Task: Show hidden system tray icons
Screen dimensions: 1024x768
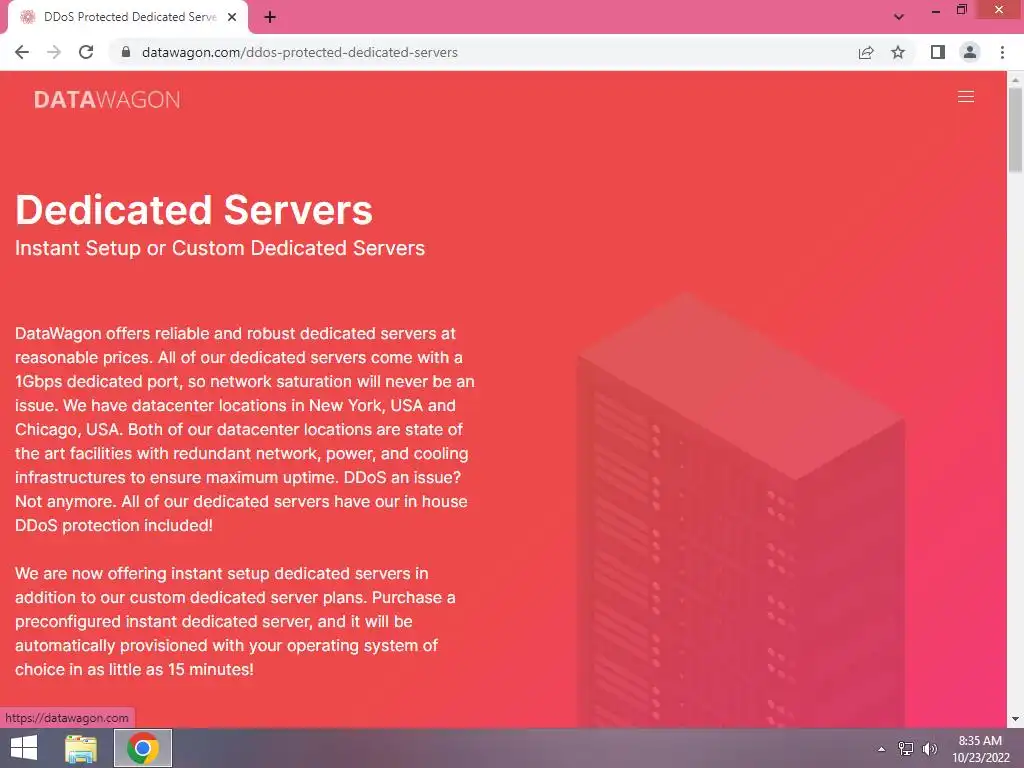Action: [882, 749]
